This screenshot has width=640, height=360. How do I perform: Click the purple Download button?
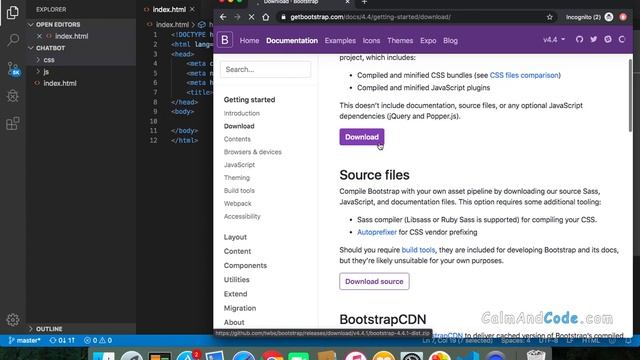point(362,137)
